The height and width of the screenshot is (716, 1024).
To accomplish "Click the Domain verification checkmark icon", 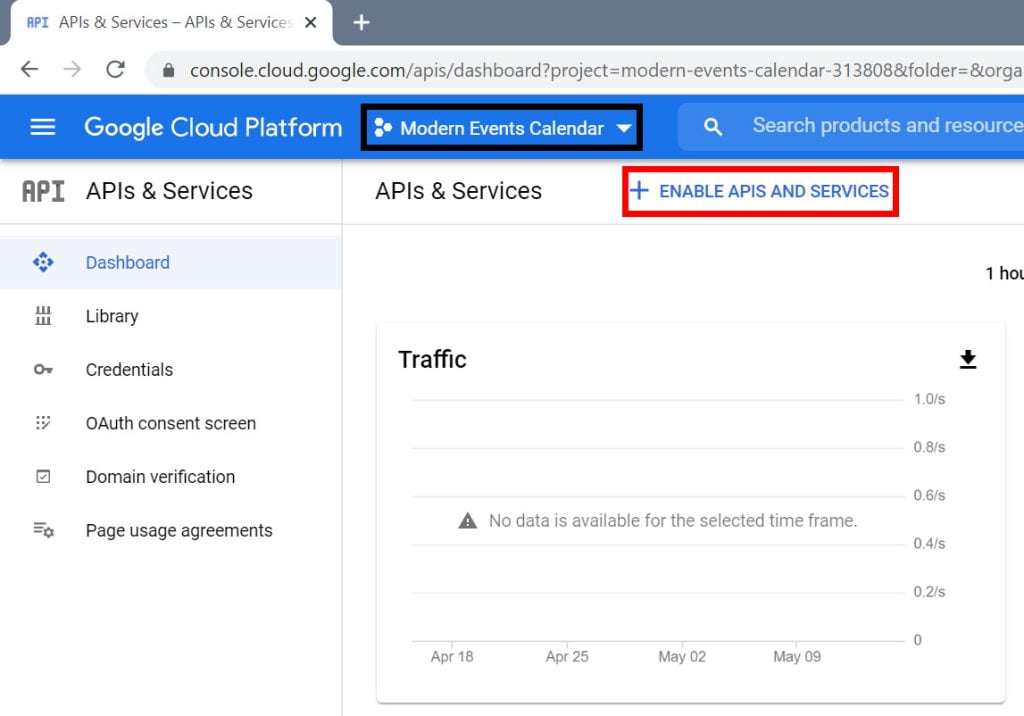I will pyautogui.click(x=43, y=477).
